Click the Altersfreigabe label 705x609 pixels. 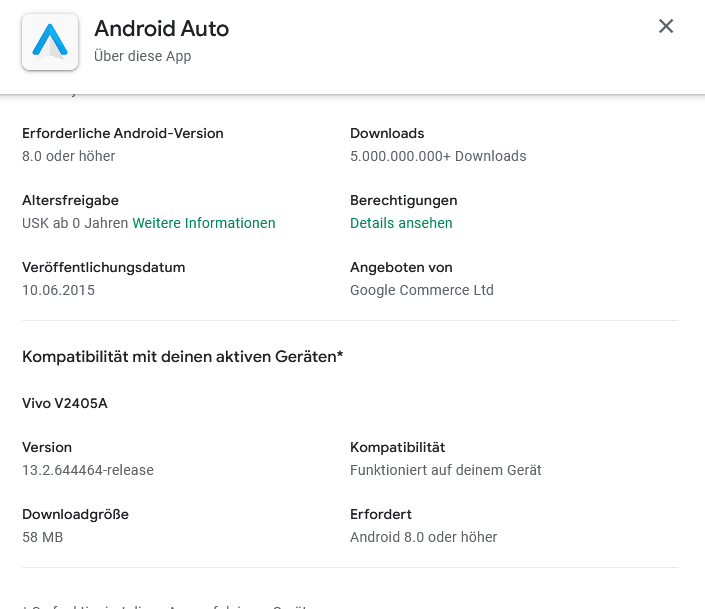click(70, 200)
